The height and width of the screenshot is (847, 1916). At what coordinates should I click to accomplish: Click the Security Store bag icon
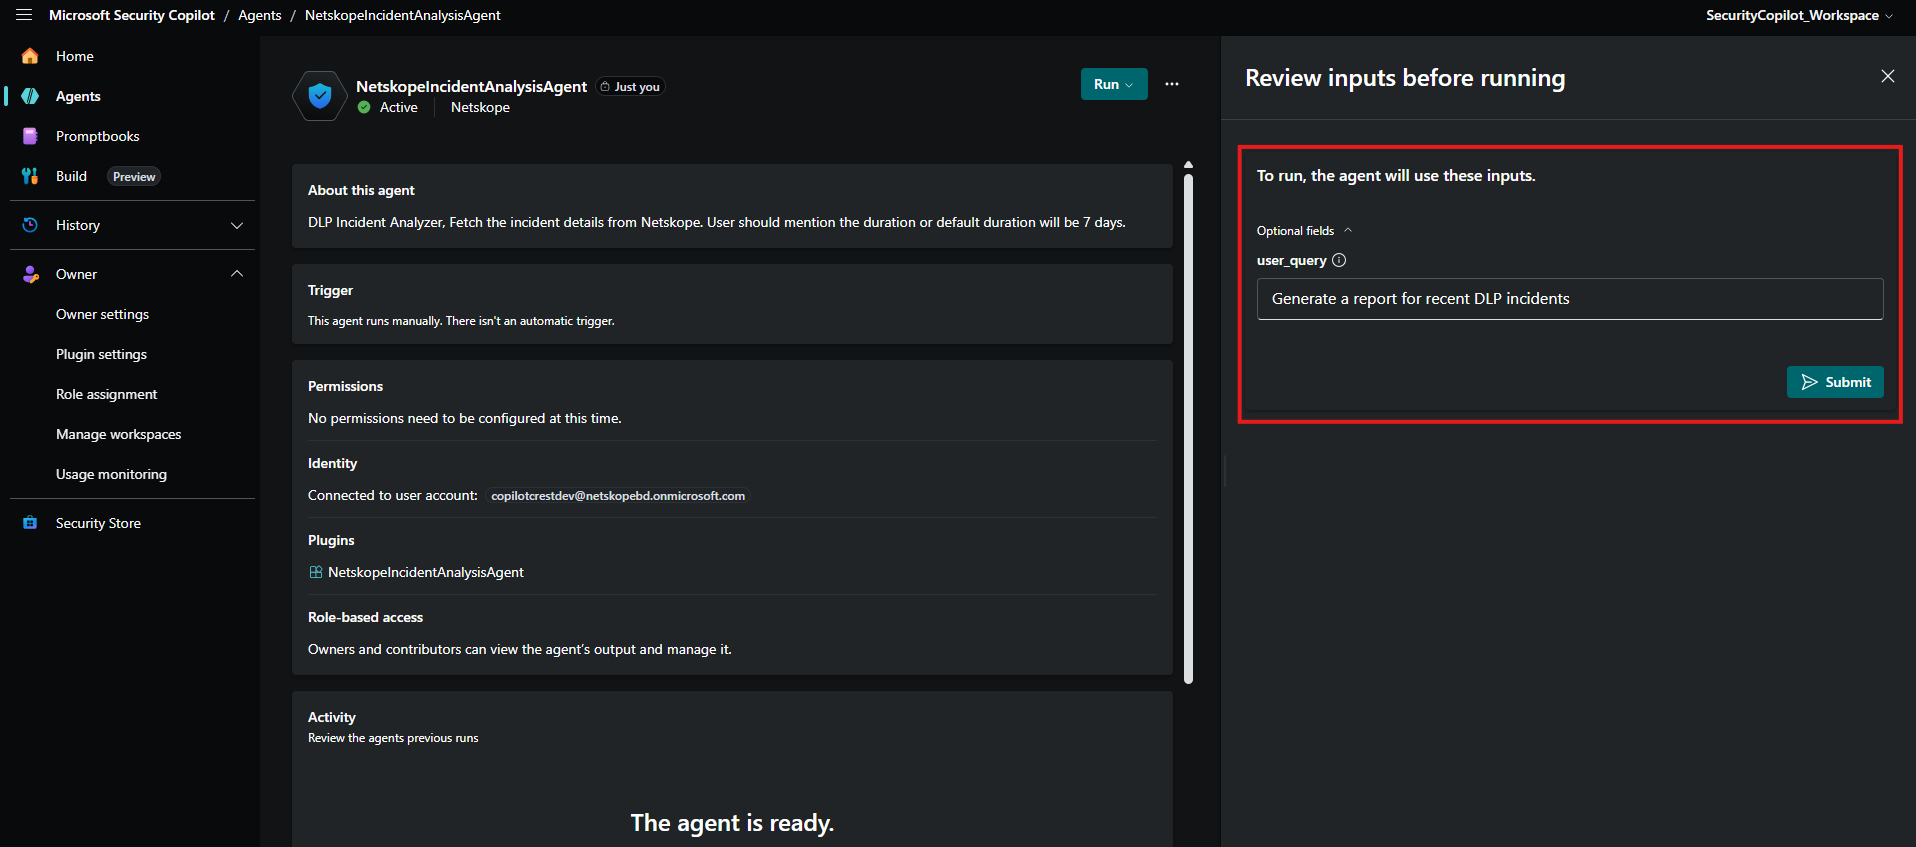click(30, 523)
